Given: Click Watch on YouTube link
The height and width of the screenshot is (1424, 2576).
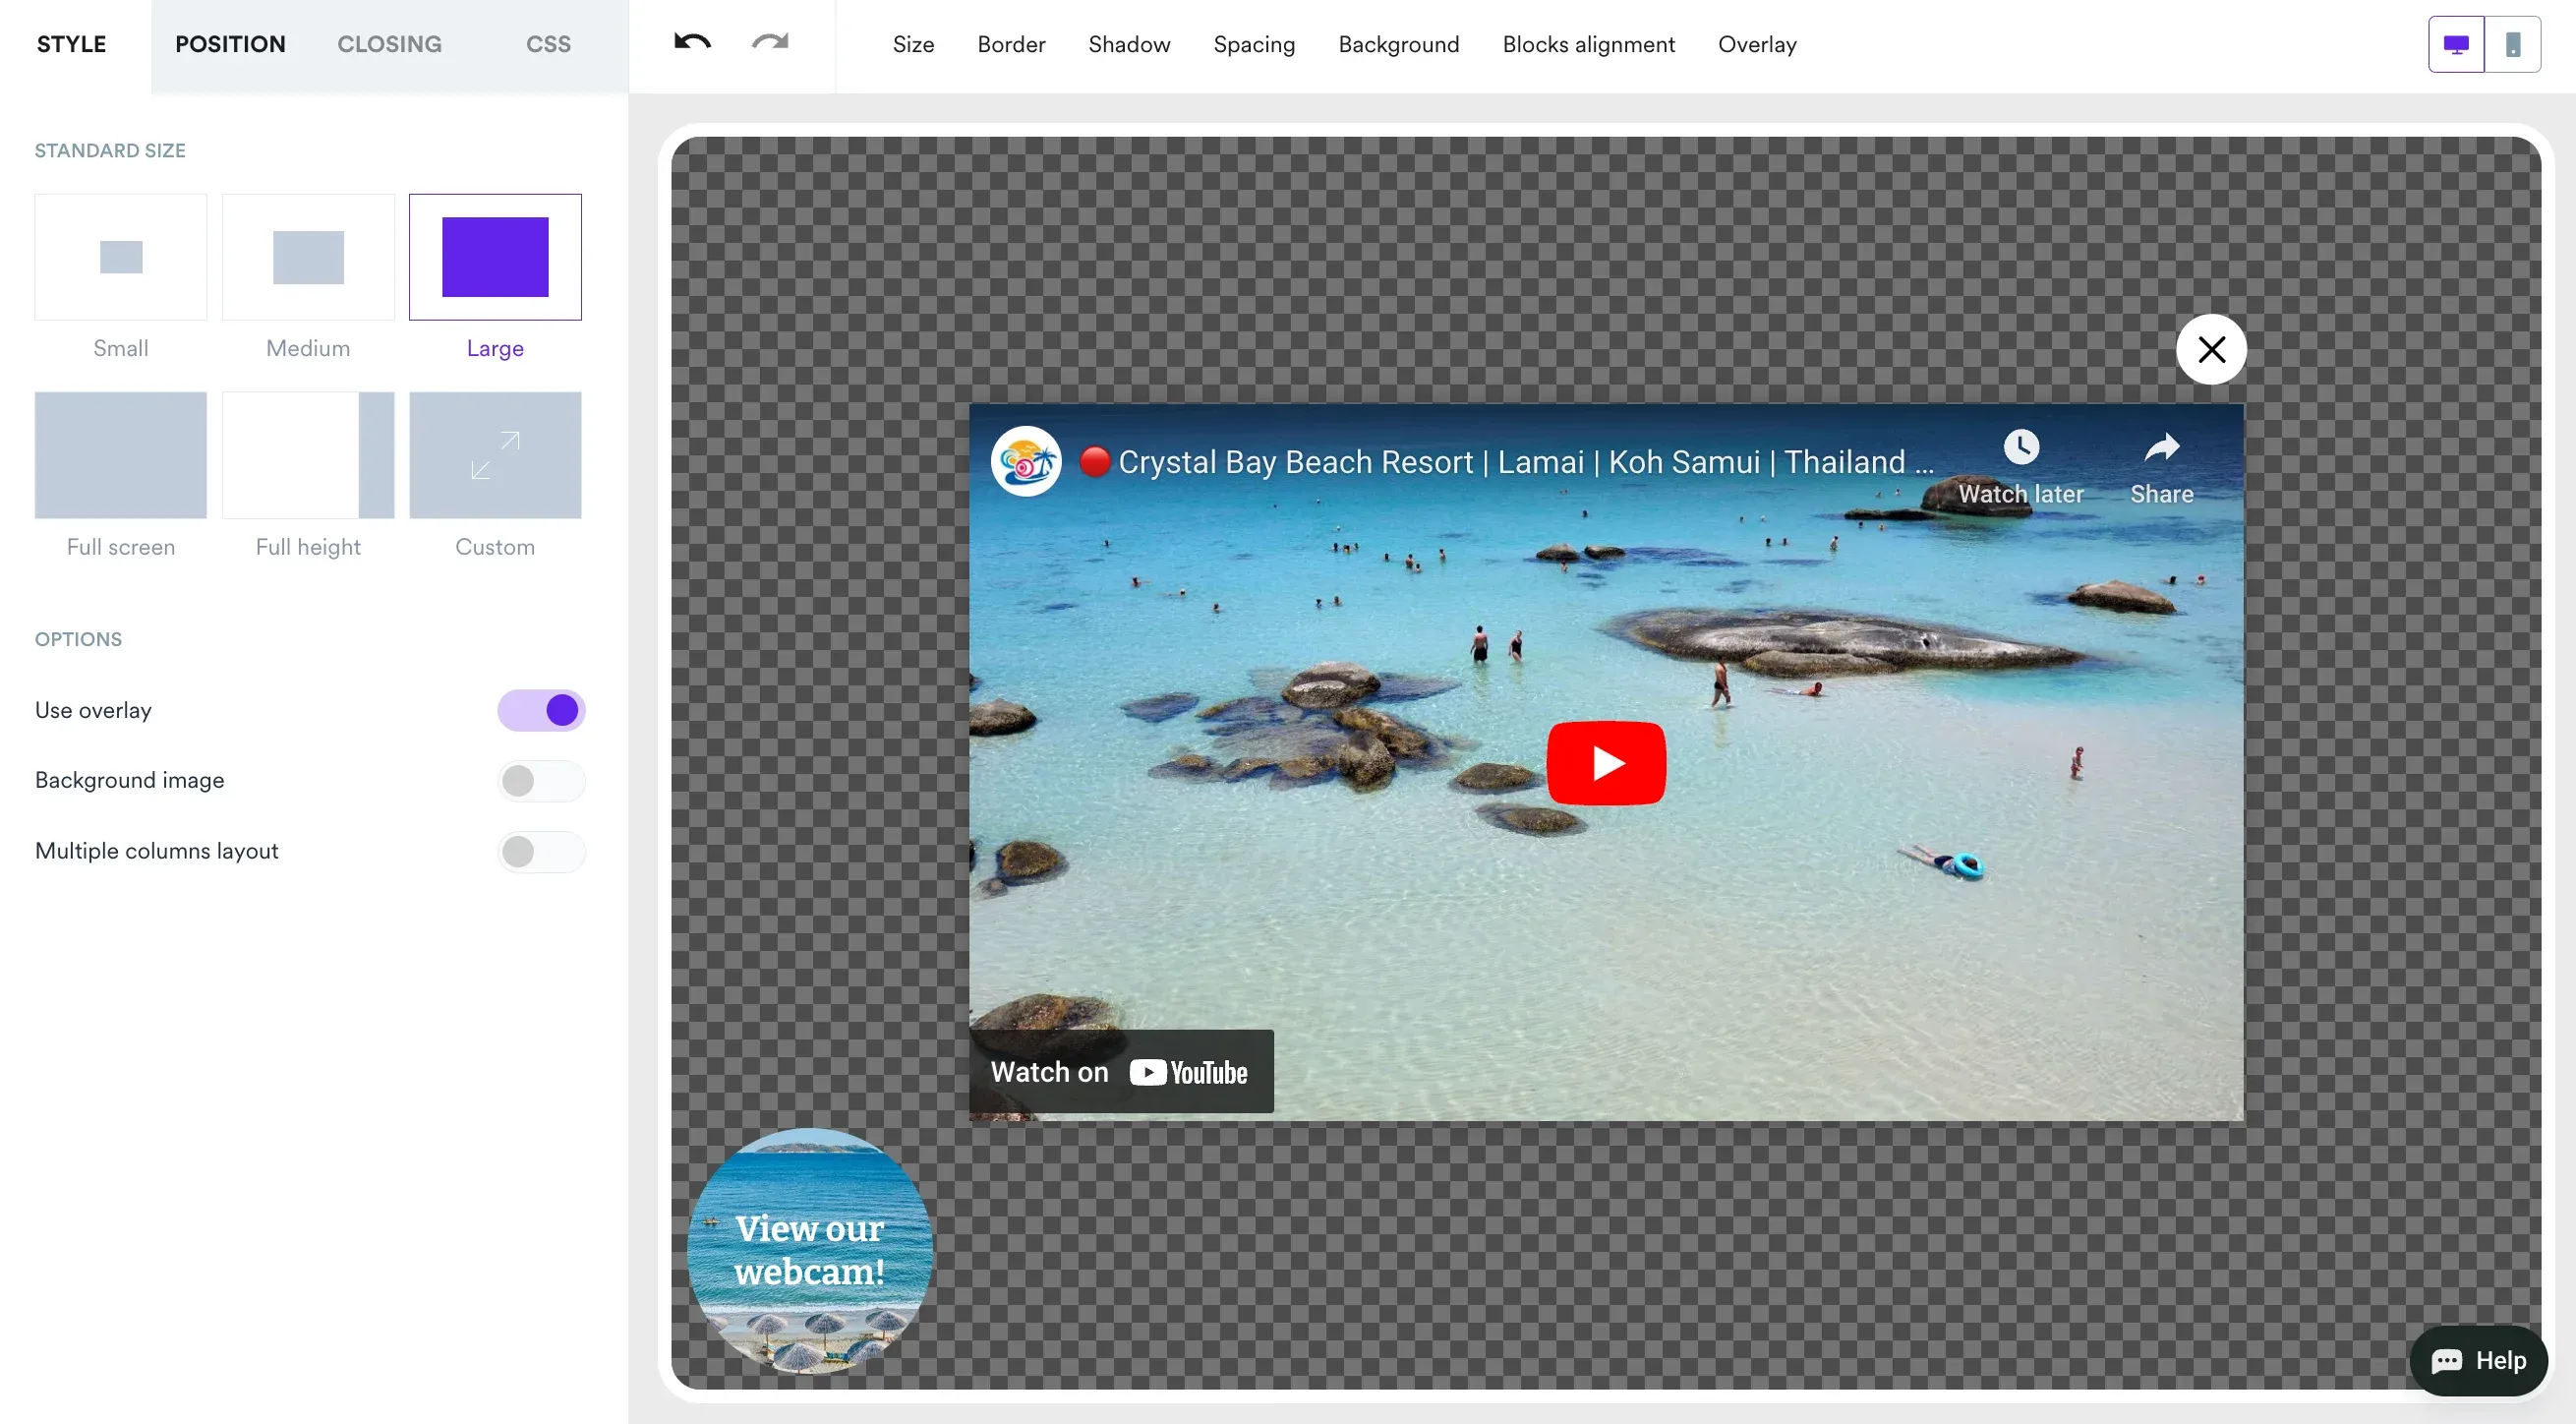Looking at the screenshot, I should (x=1120, y=1071).
